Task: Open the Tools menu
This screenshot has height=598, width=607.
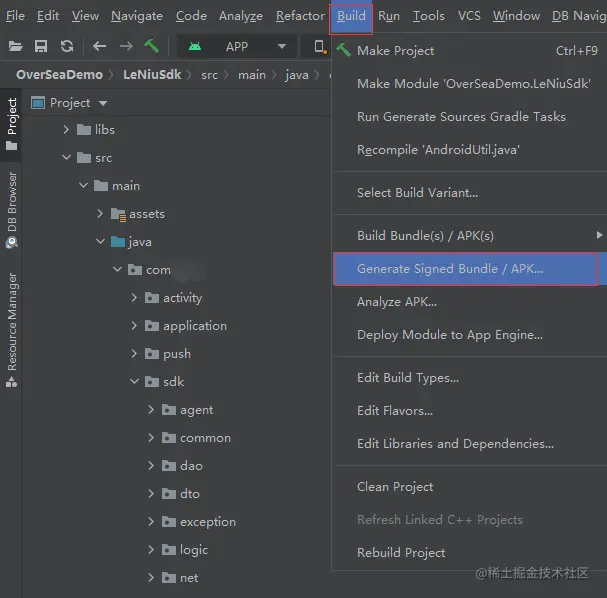Action: click(429, 16)
